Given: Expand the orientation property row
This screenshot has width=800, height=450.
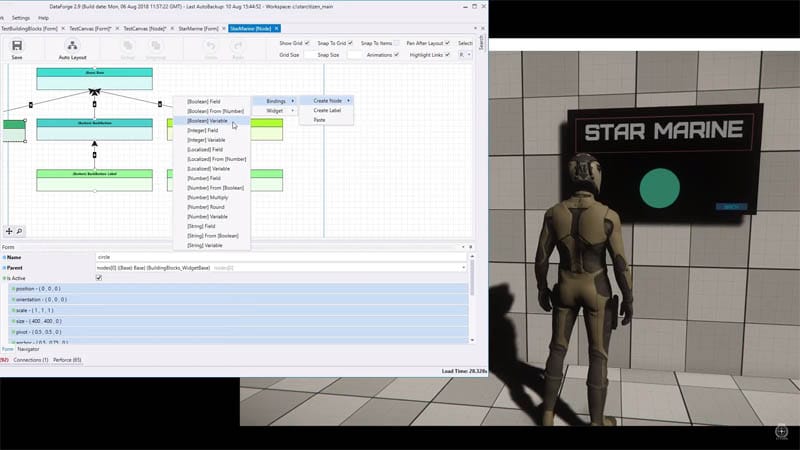Looking at the screenshot, I should click(x=239, y=299).
